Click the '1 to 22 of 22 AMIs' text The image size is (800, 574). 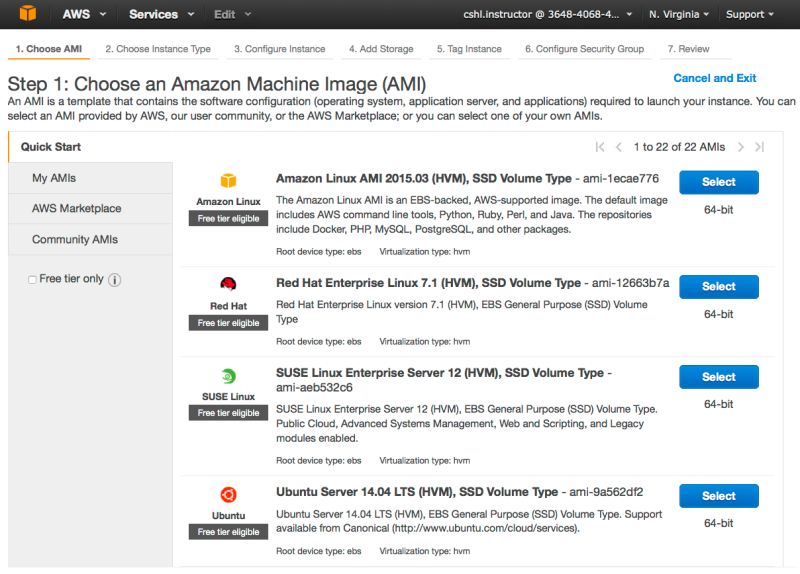click(x=679, y=147)
